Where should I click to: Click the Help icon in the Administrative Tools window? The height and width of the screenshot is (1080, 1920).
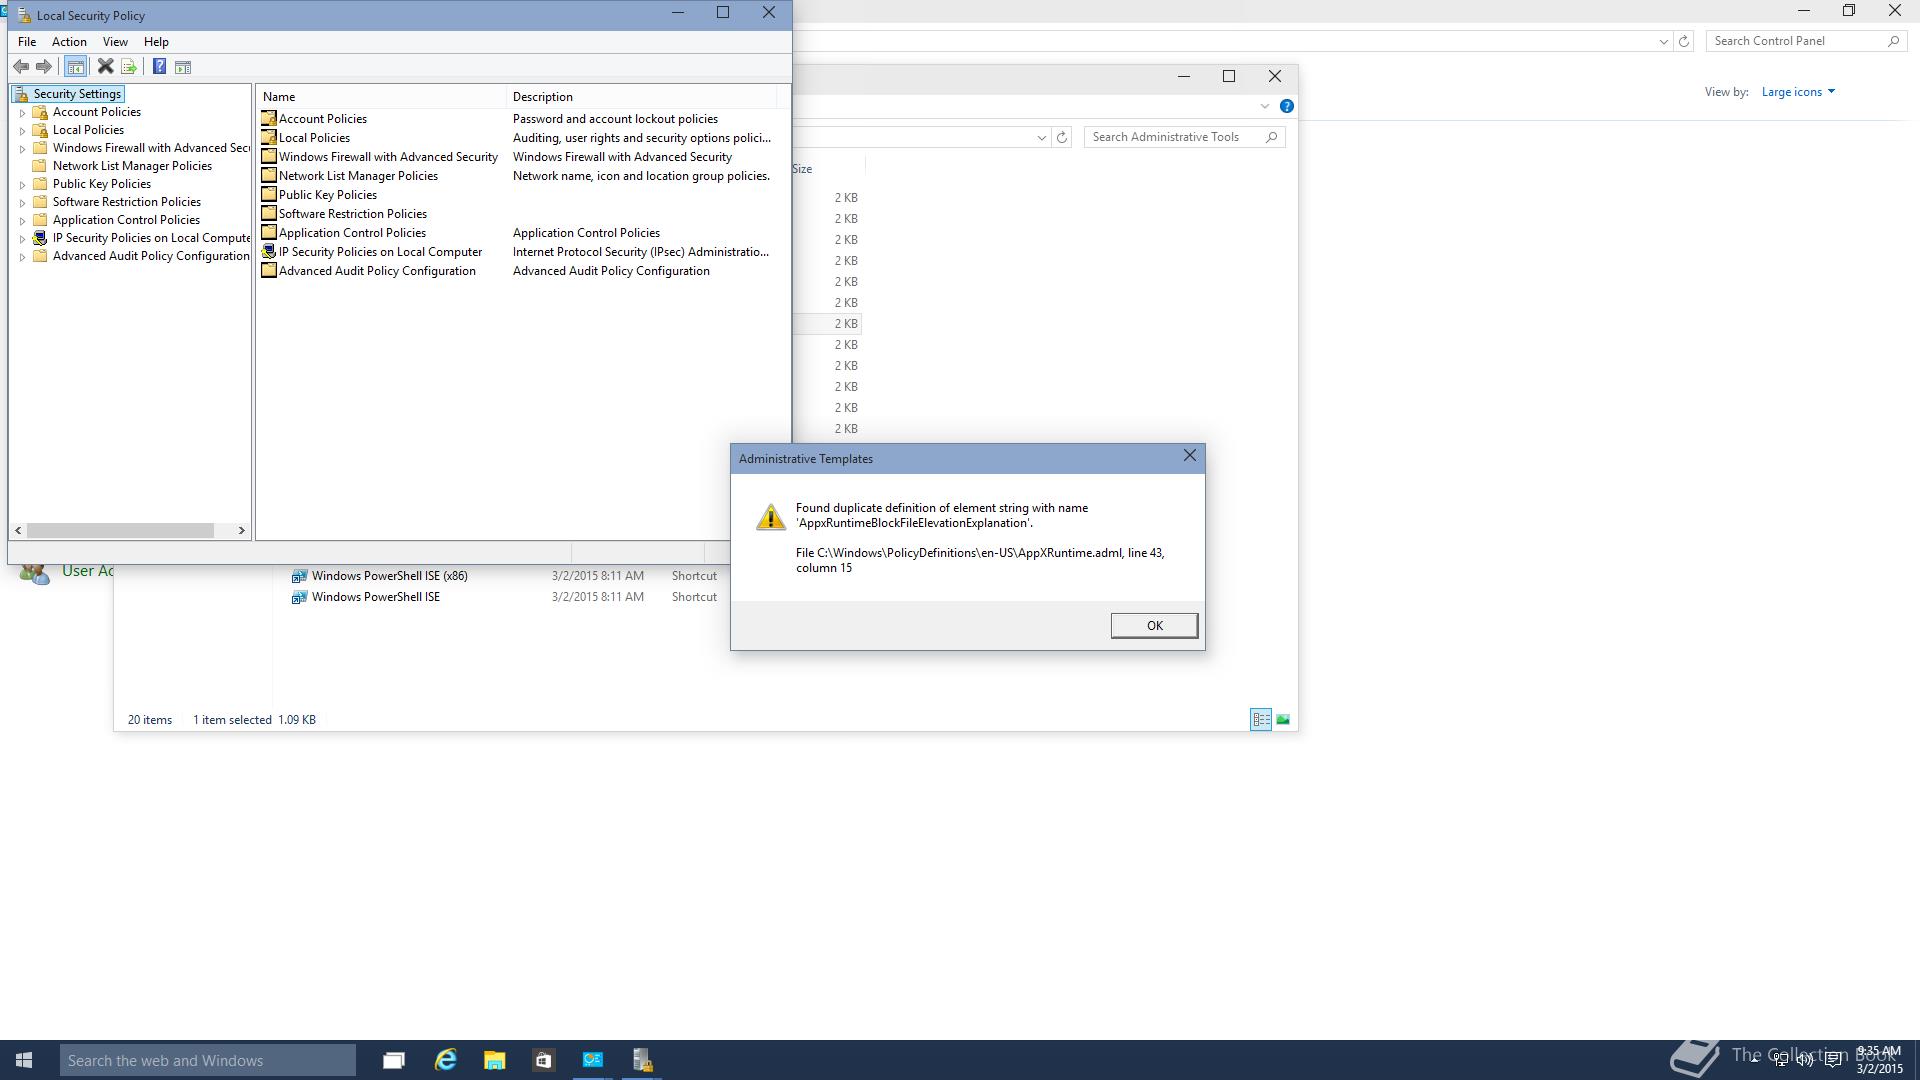[x=1287, y=106]
